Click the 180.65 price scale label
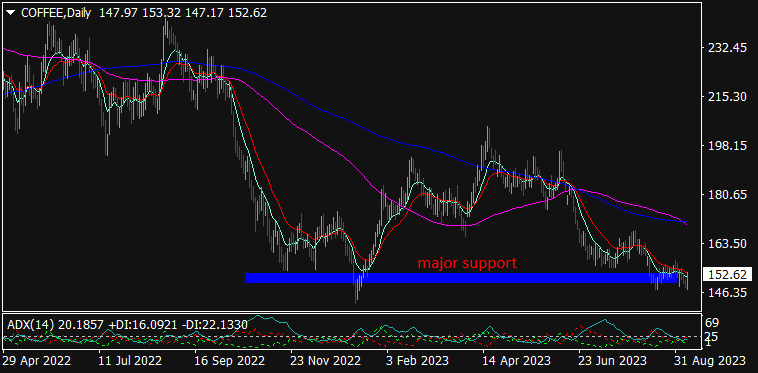 (729, 195)
